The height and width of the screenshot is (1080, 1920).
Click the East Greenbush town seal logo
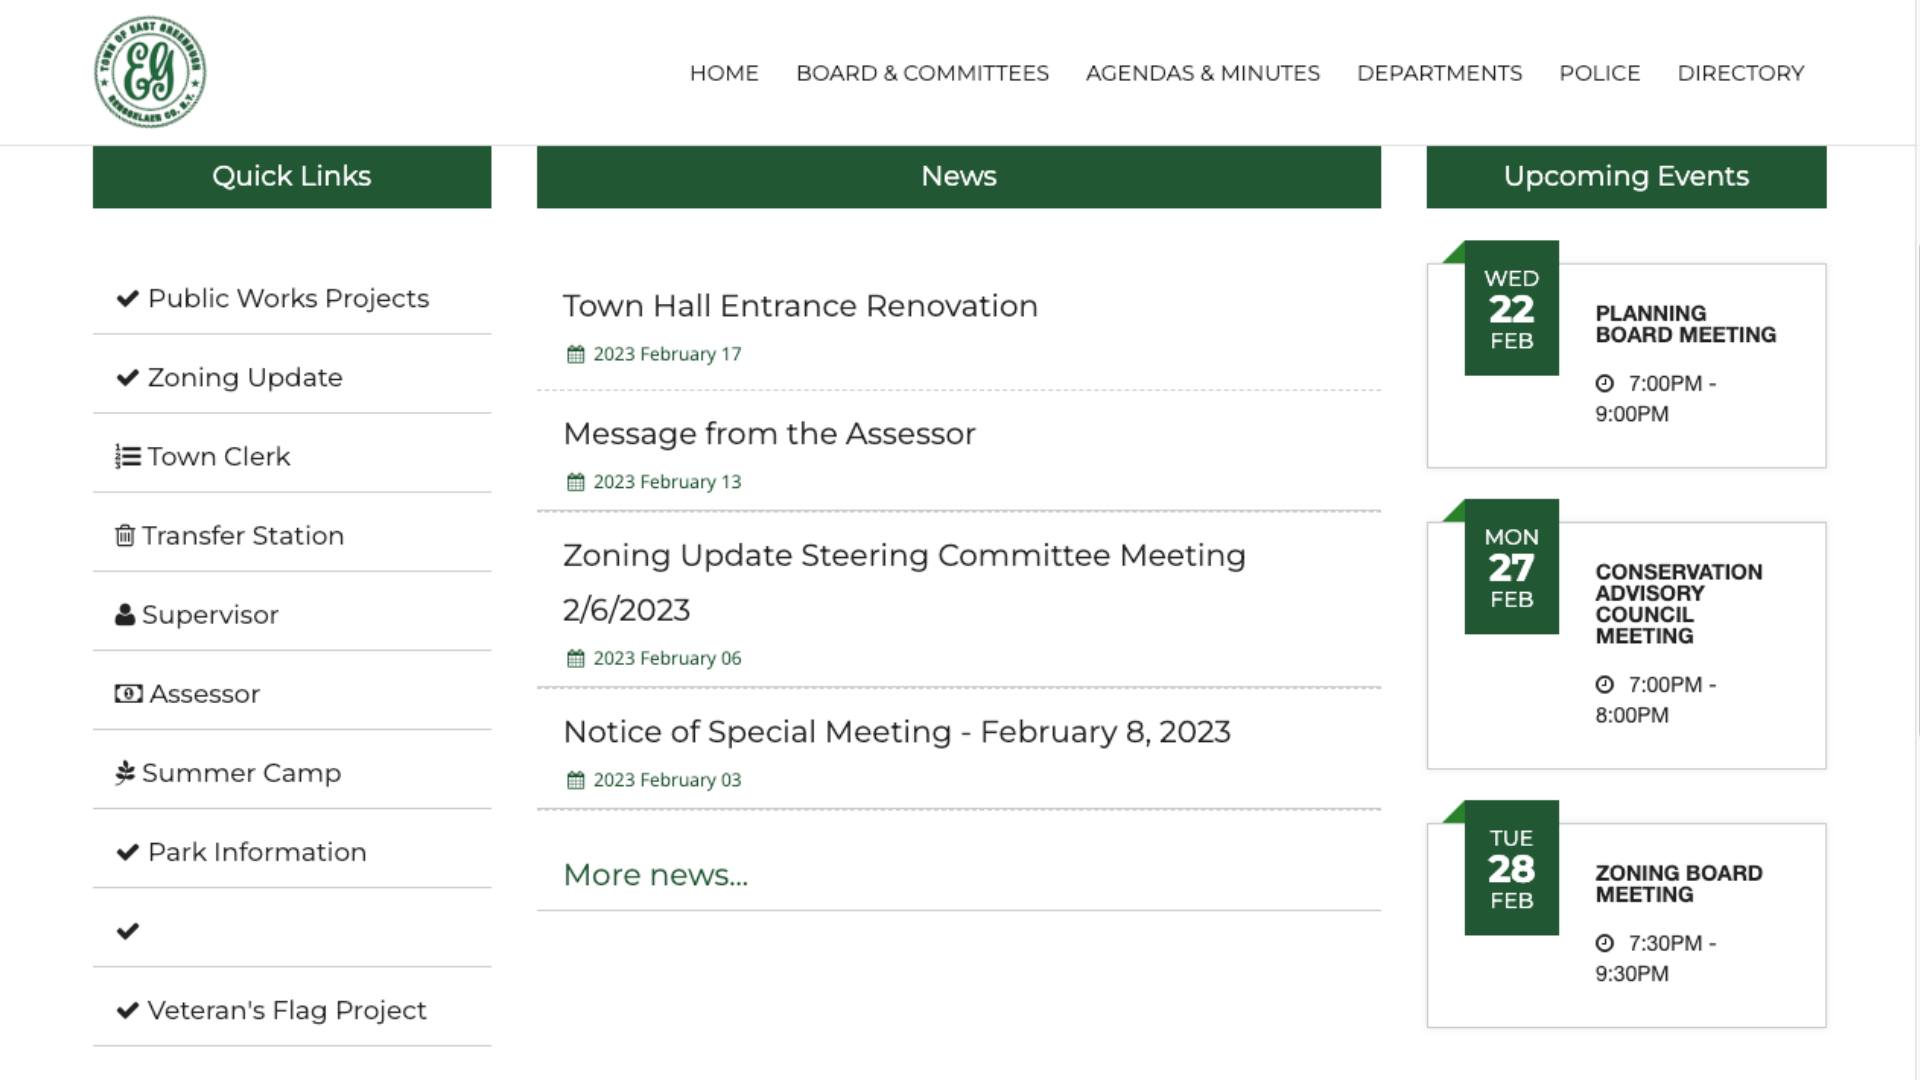pyautogui.click(x=150, y=72)
